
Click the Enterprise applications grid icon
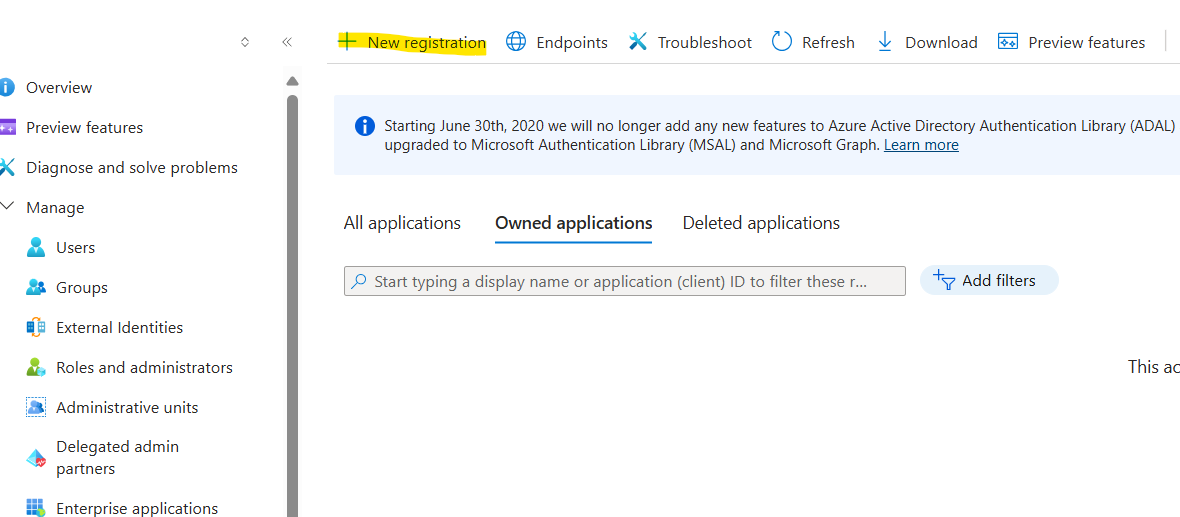click(35, 508)
